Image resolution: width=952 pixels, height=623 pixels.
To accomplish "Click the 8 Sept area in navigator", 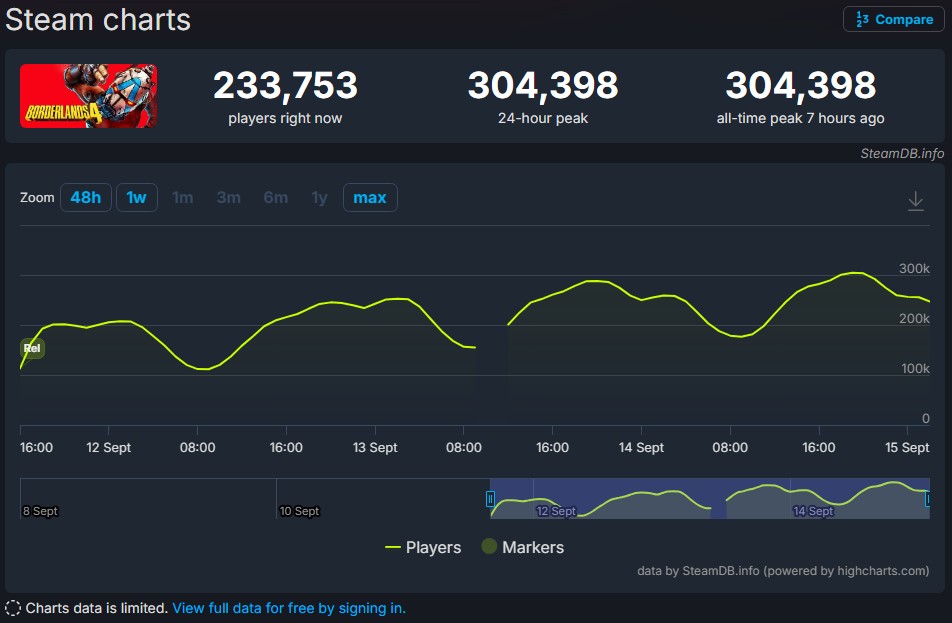I will pos(41,511).
